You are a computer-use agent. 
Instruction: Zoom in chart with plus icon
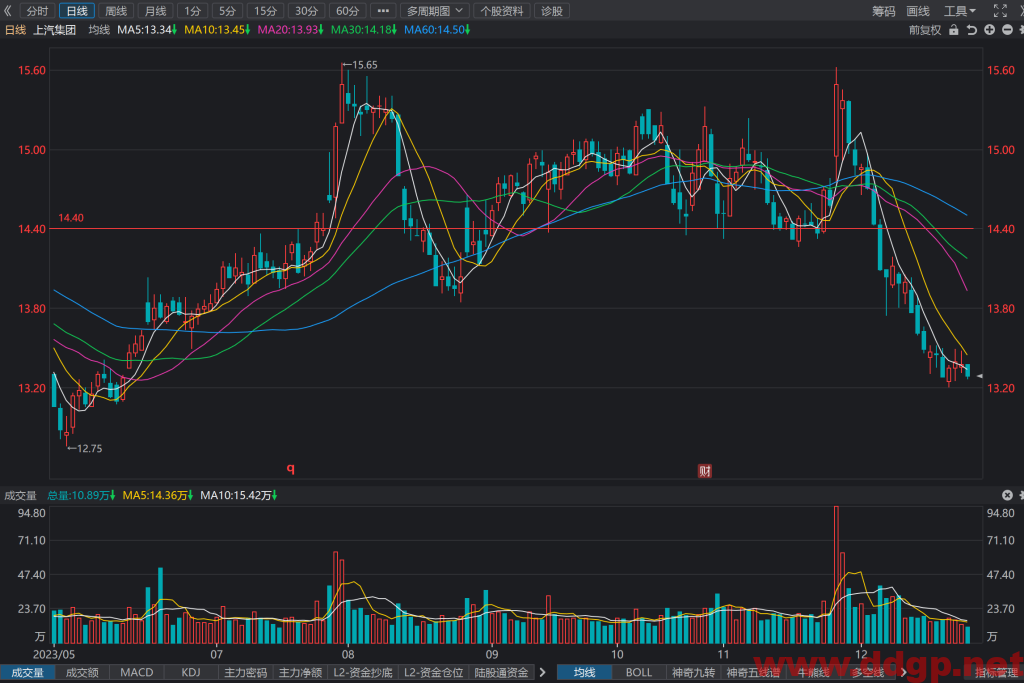[989, 30]
